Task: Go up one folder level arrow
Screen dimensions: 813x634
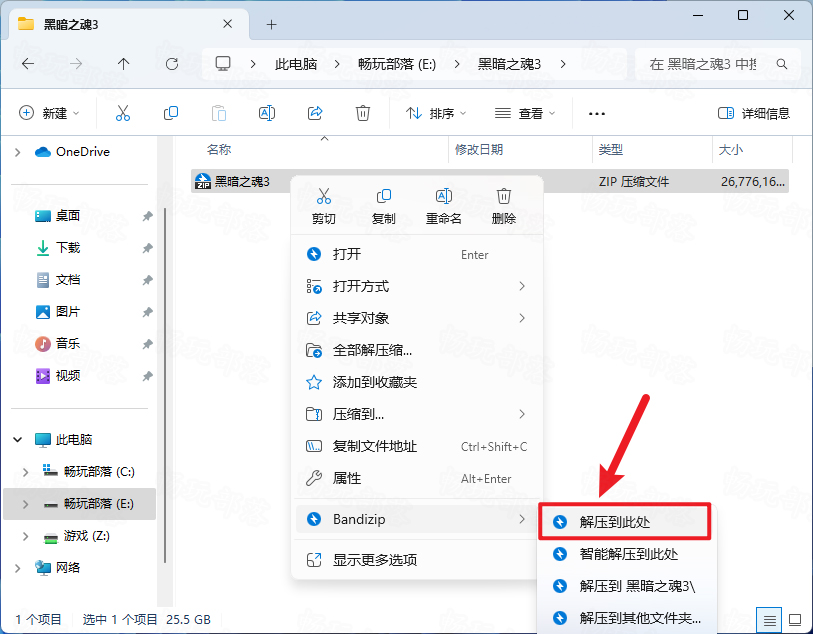Action: [123, 64]
